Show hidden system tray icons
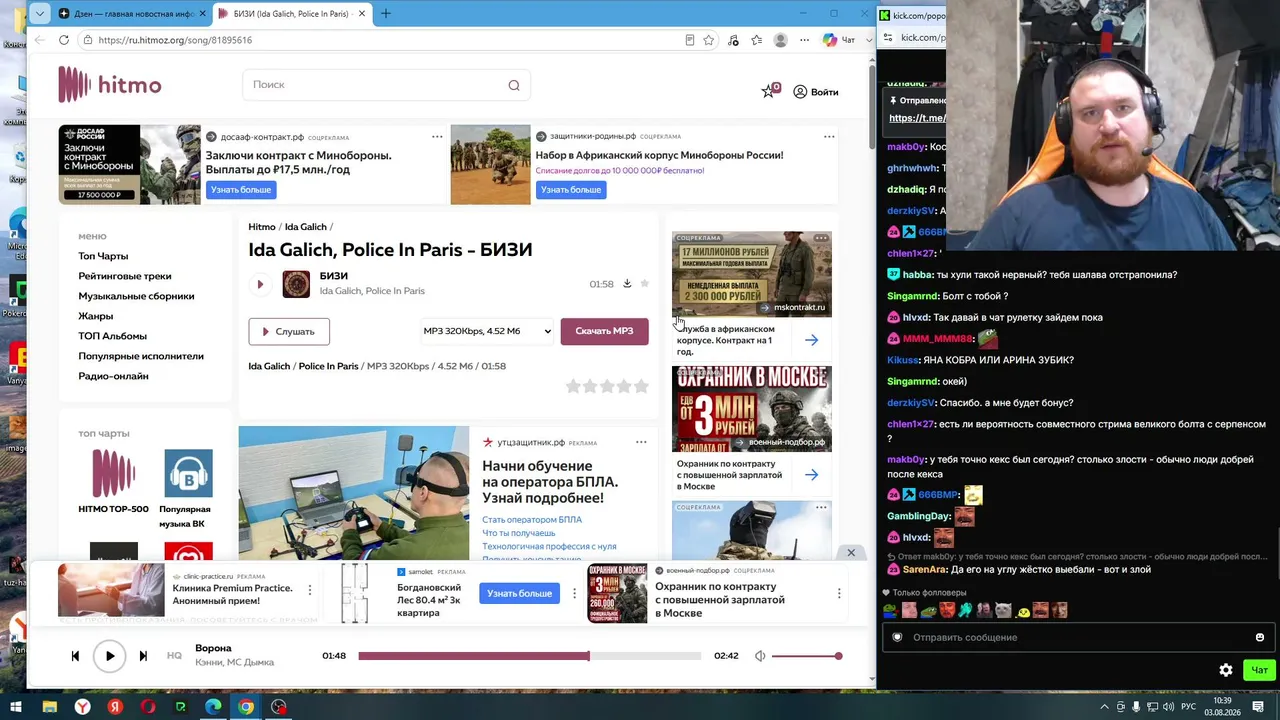This screenshot has width=1280, height=720. [1105, 707]
